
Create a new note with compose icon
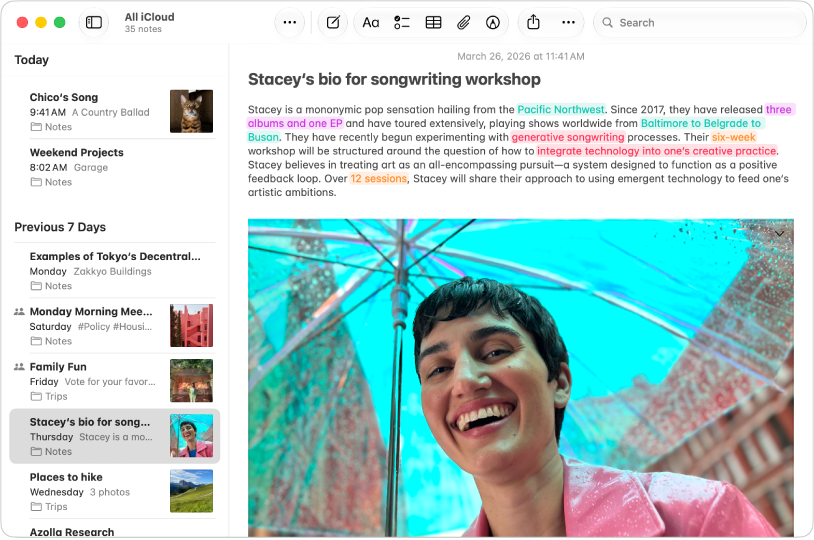pyautogui.click(x=333, y=22)
